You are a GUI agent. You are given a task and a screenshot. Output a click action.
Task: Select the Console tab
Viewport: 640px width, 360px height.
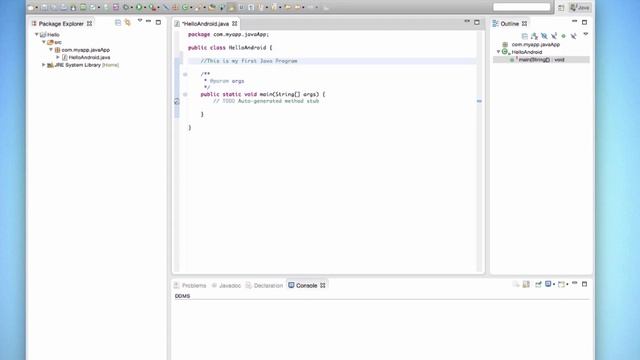pyautogui.click(x=307, y=285)
